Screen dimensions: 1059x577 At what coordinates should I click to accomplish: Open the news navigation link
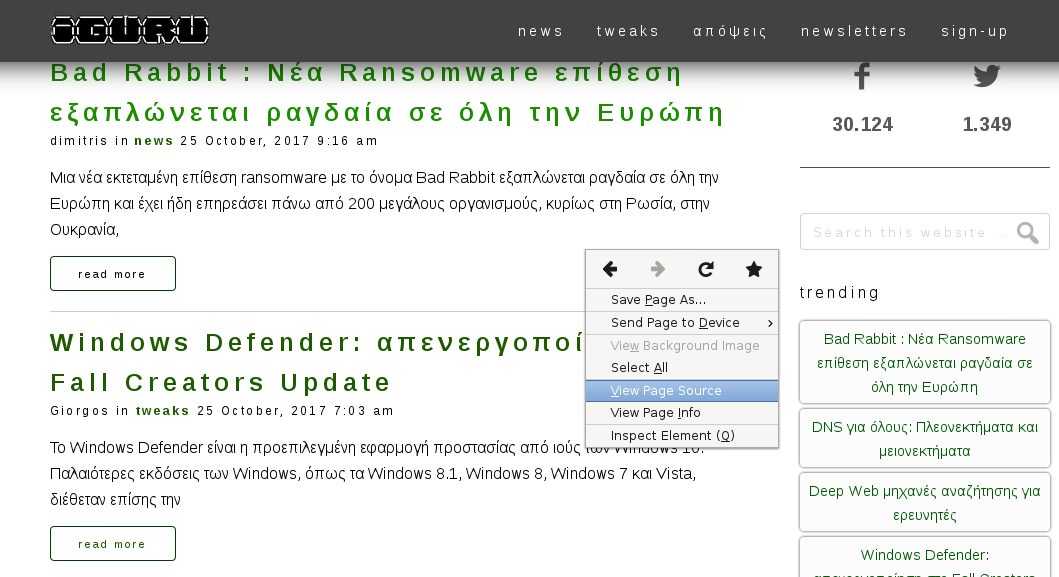pos(540,31)
